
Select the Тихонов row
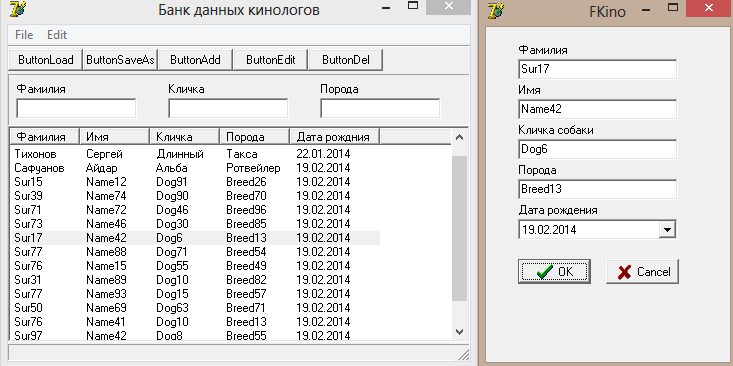coord(195,154)
